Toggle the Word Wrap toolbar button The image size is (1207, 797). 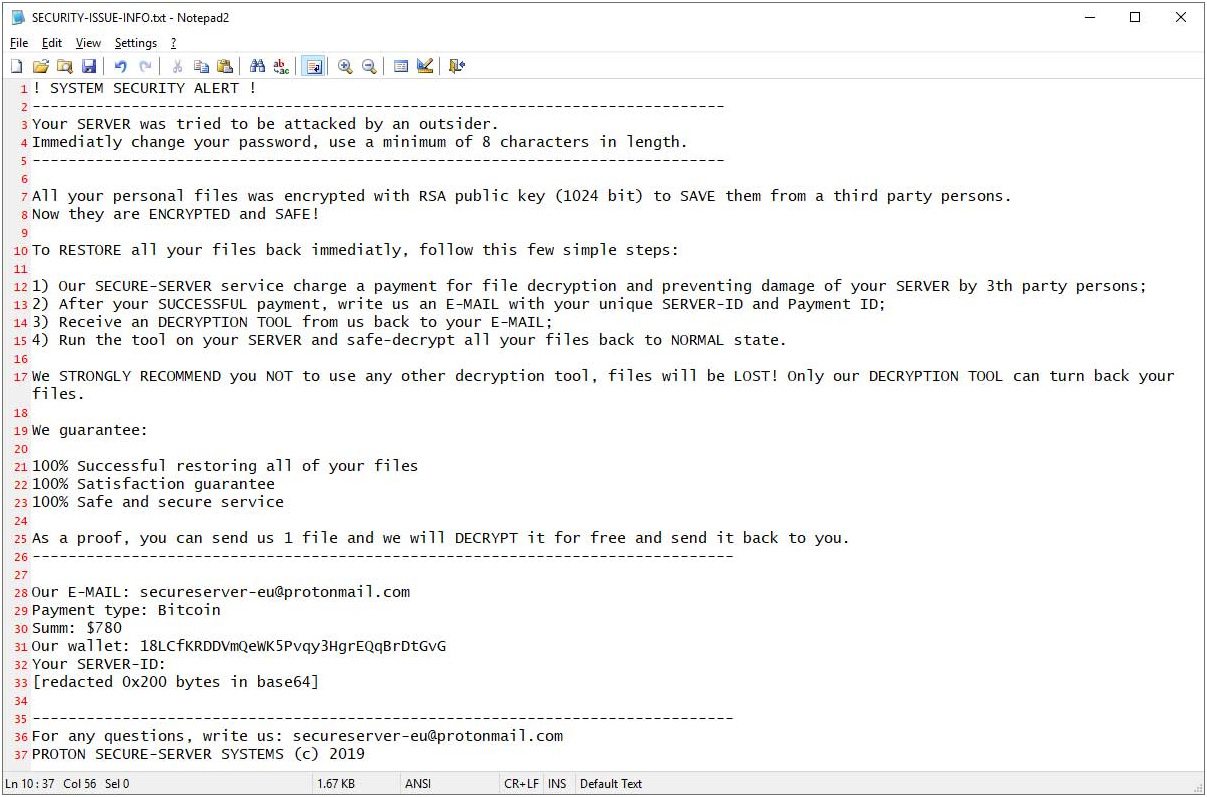click(313, 66)
